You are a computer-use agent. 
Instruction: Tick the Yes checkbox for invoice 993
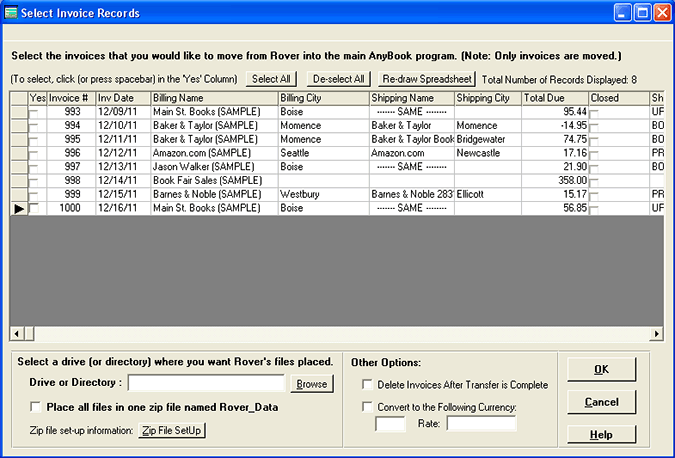pyautogui.click(x=35, y=112)
